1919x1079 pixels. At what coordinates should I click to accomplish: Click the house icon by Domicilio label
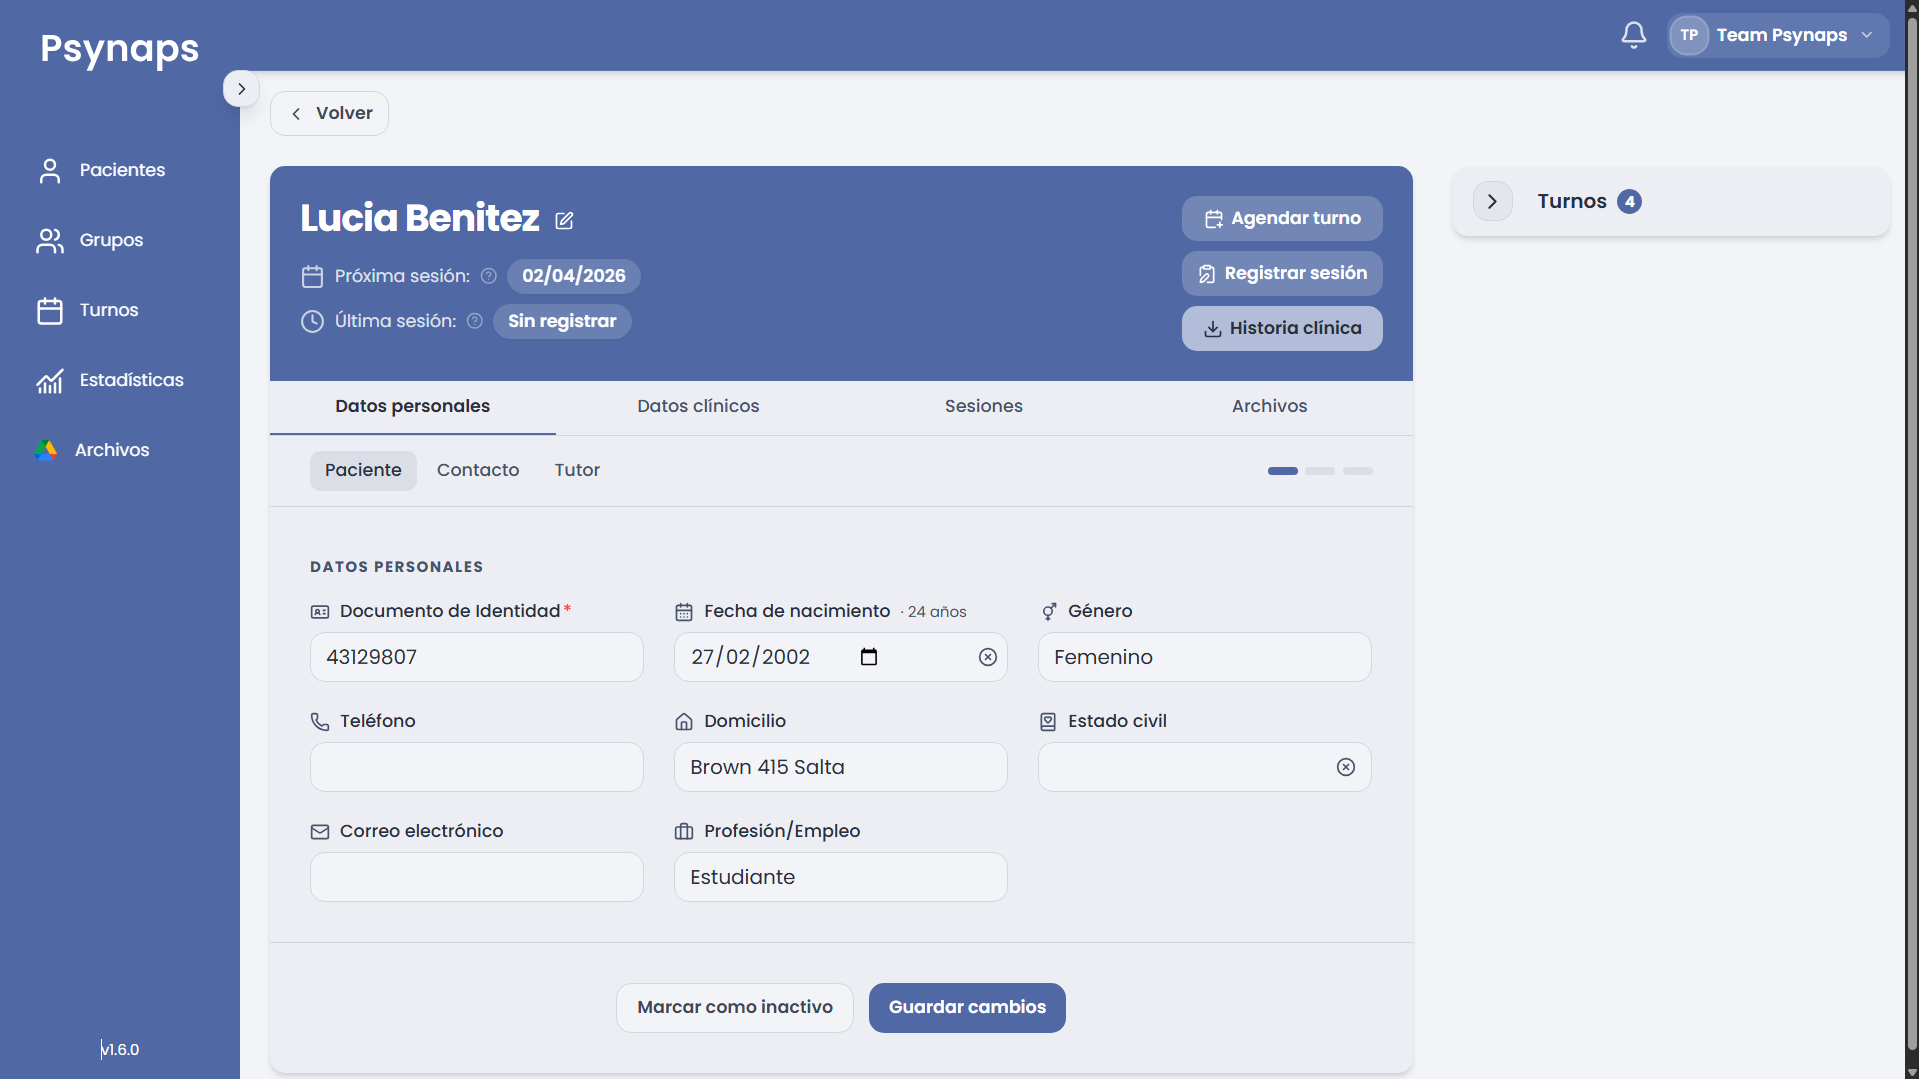[684, 721]
